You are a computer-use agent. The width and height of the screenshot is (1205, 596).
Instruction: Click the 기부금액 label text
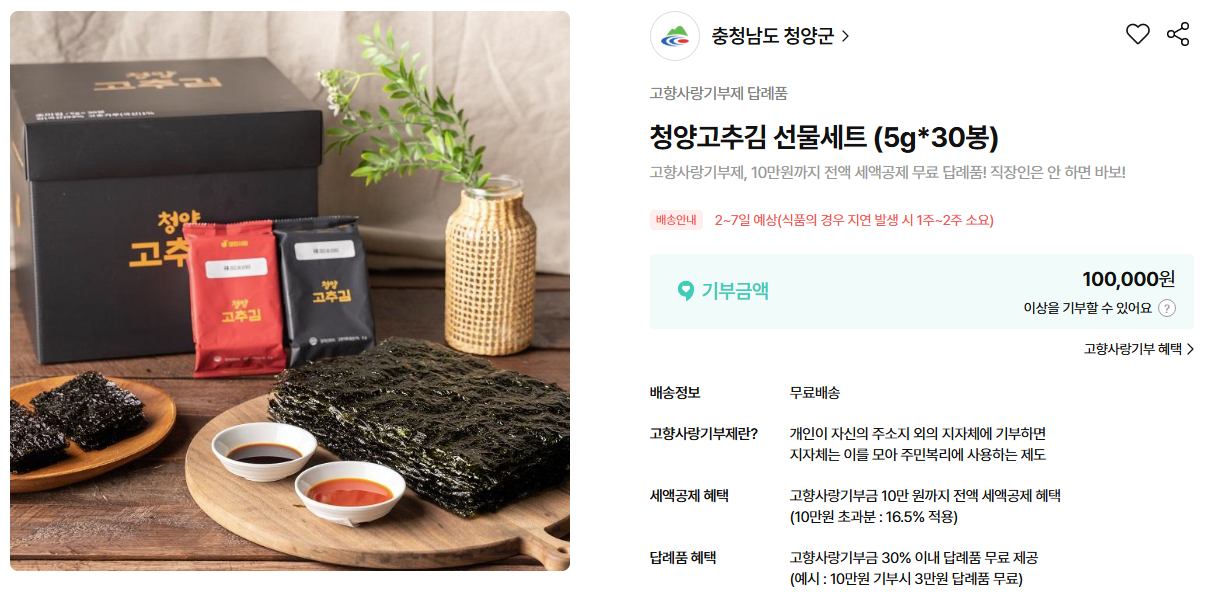coord(735,291)
